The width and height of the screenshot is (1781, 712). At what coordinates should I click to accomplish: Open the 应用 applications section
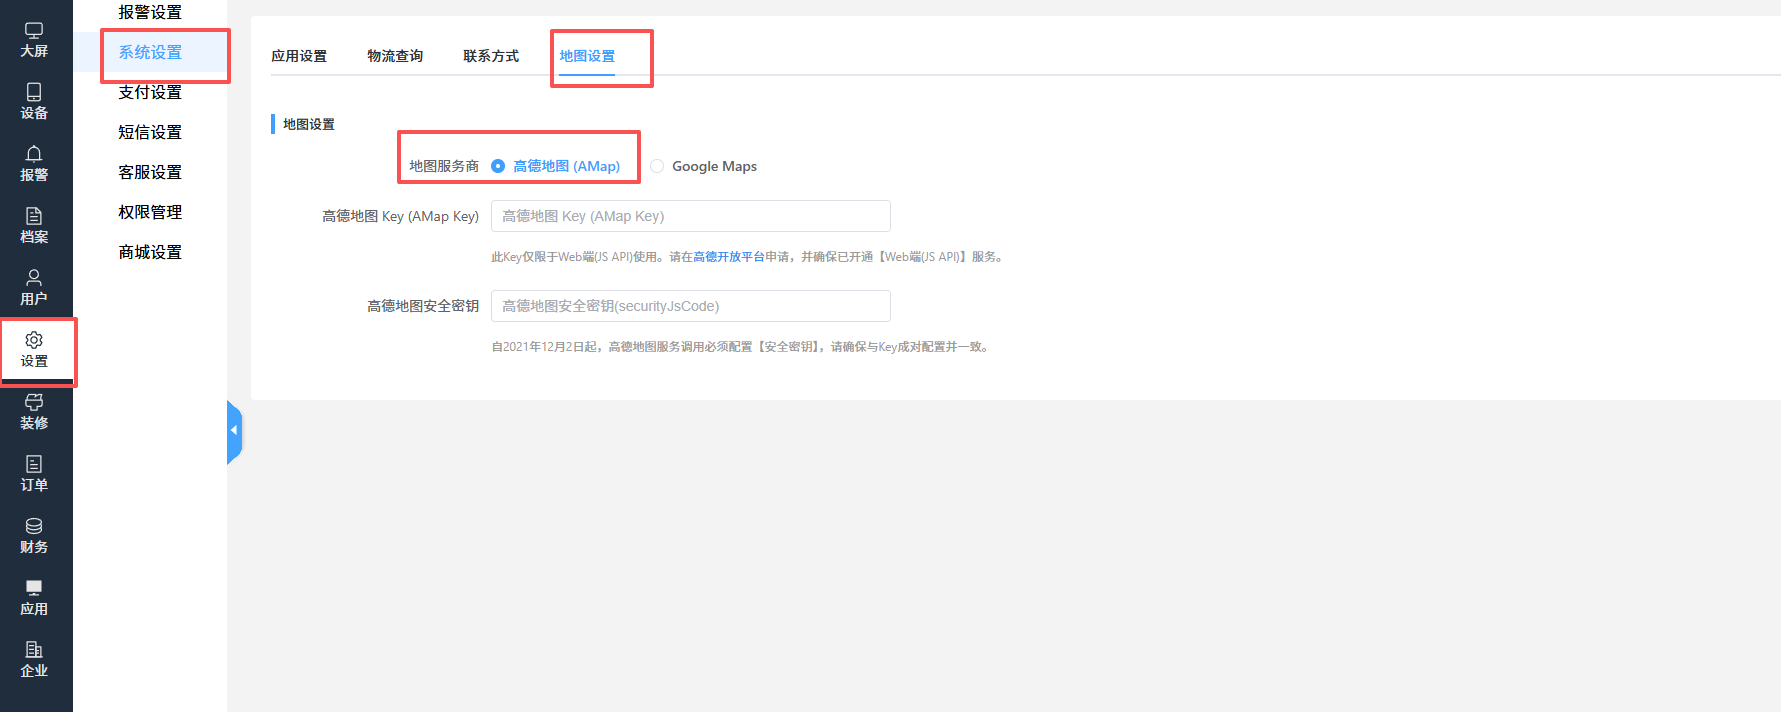coord(34,598)
